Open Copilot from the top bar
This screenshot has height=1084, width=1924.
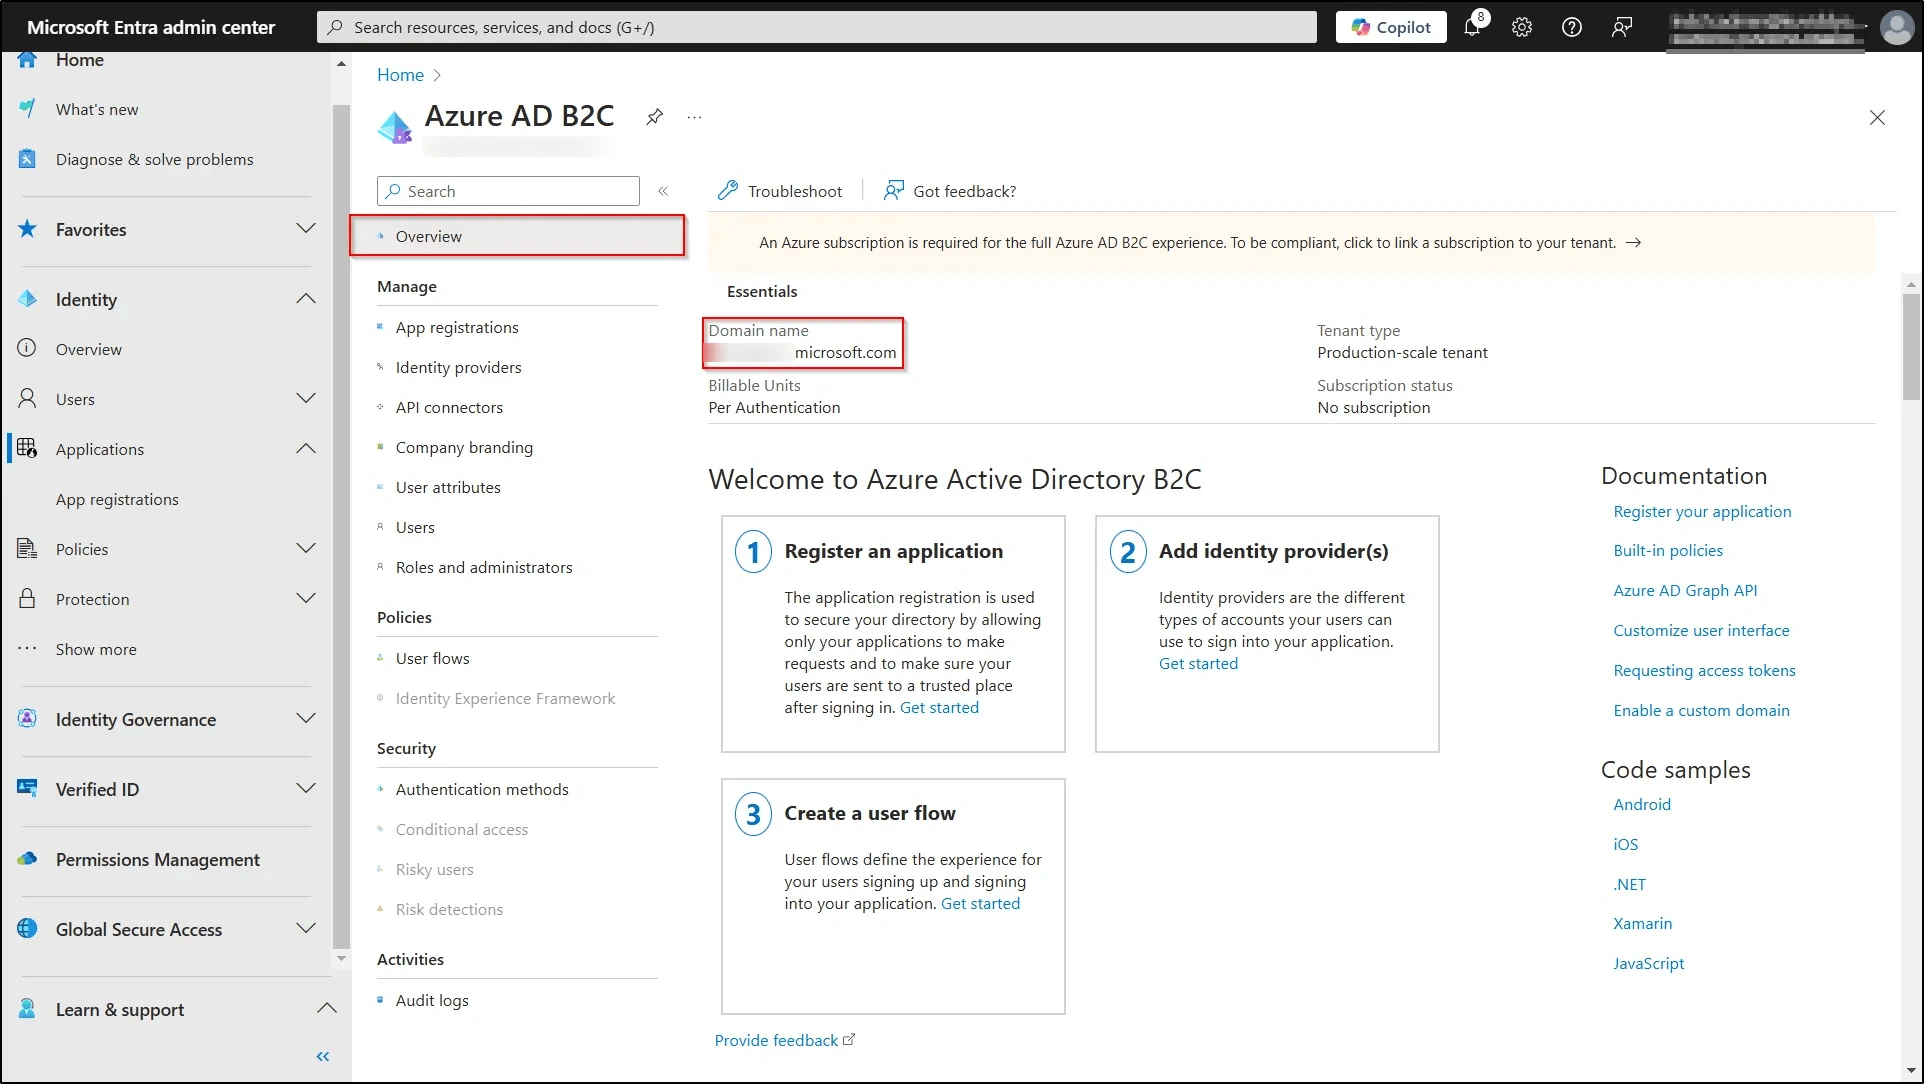(1390, 27)
